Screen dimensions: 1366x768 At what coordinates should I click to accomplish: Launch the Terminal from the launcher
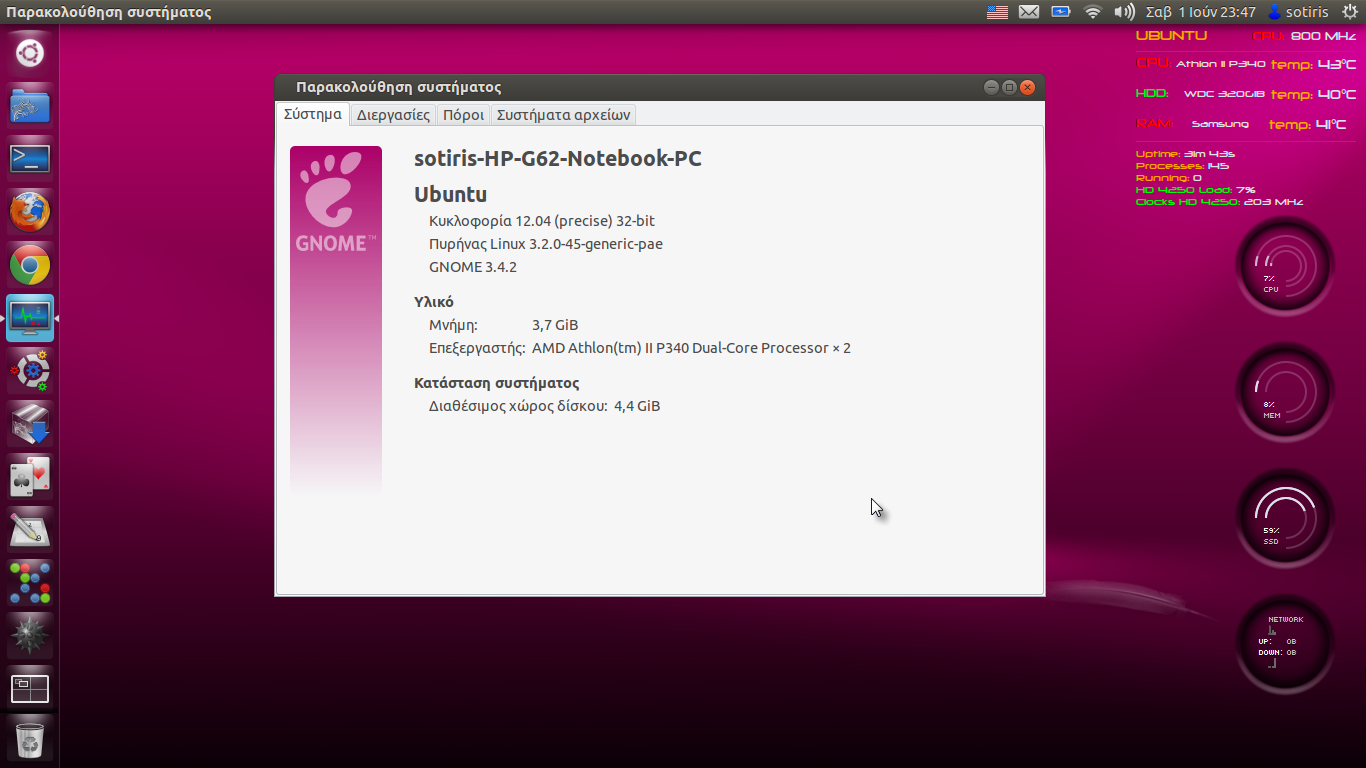[x=30, y=159]
